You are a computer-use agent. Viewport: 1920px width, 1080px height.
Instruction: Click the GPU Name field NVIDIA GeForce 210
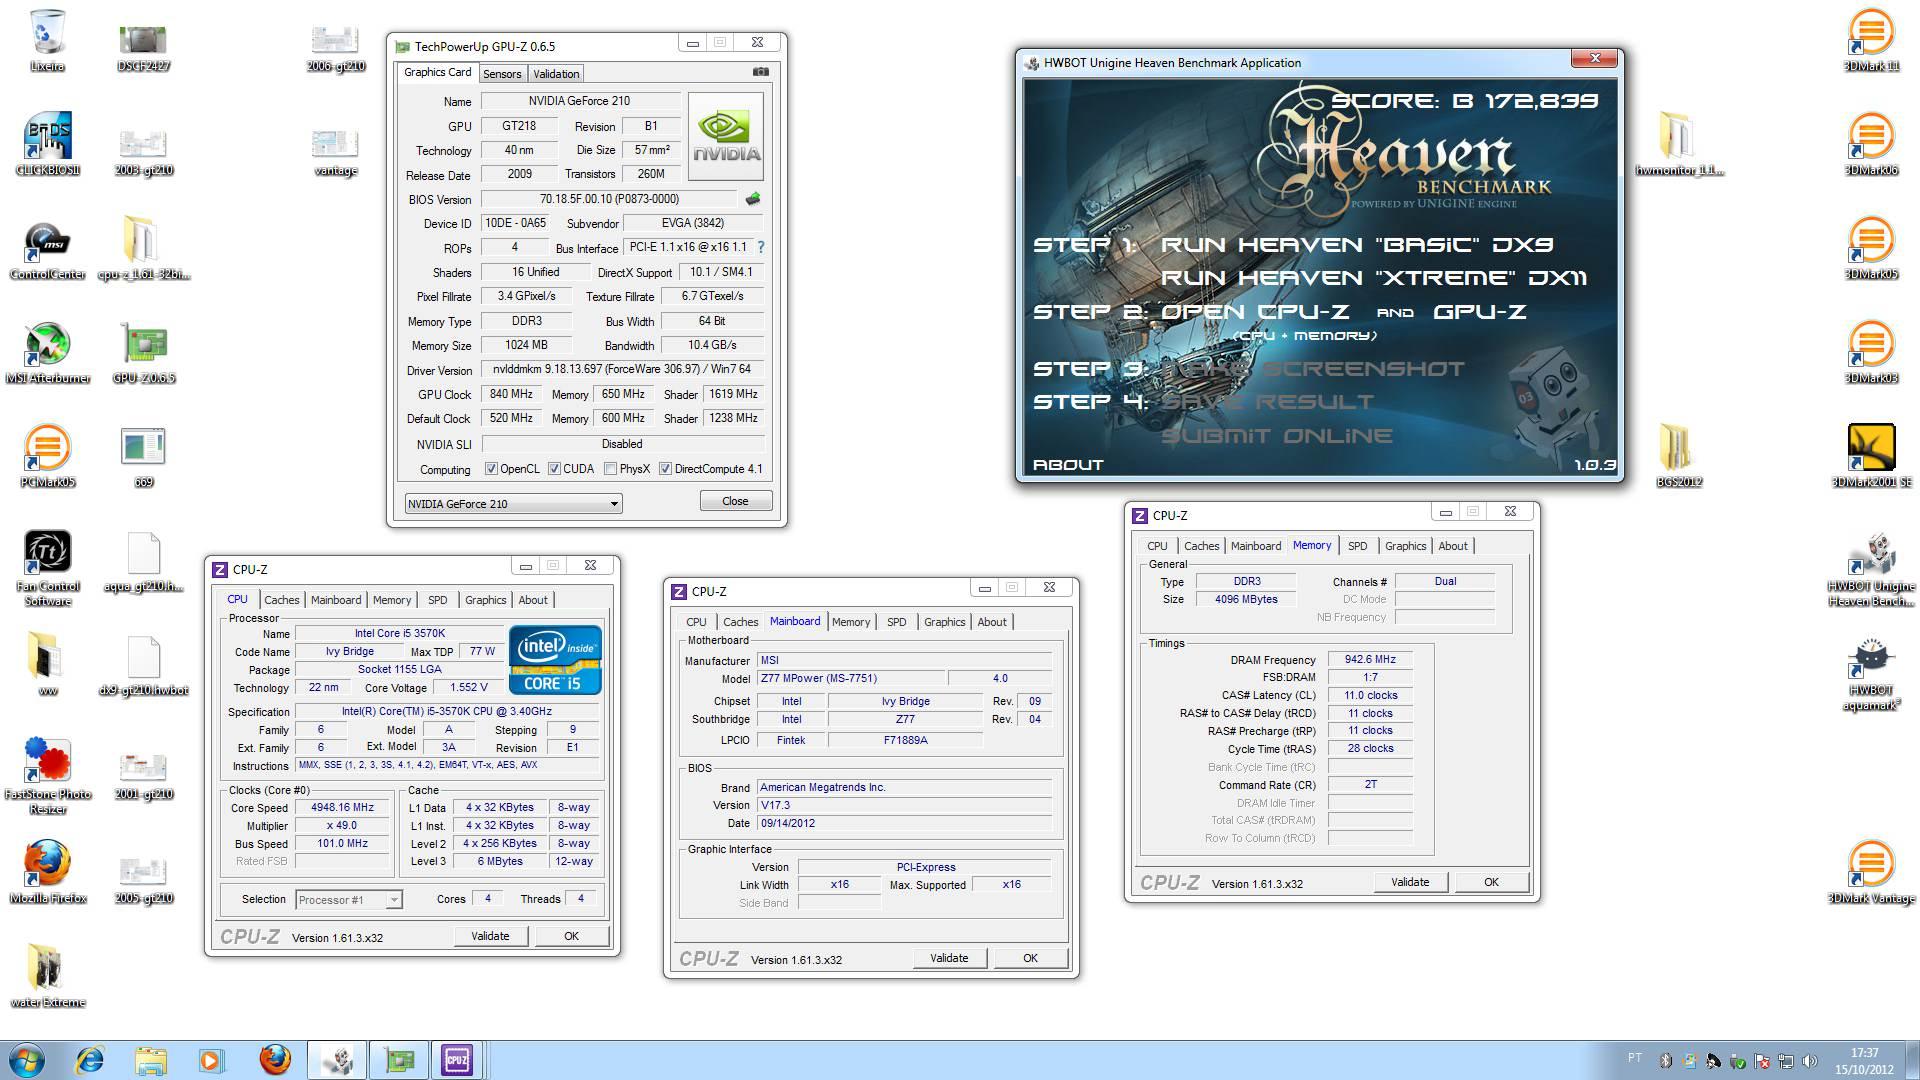(580, 101)
